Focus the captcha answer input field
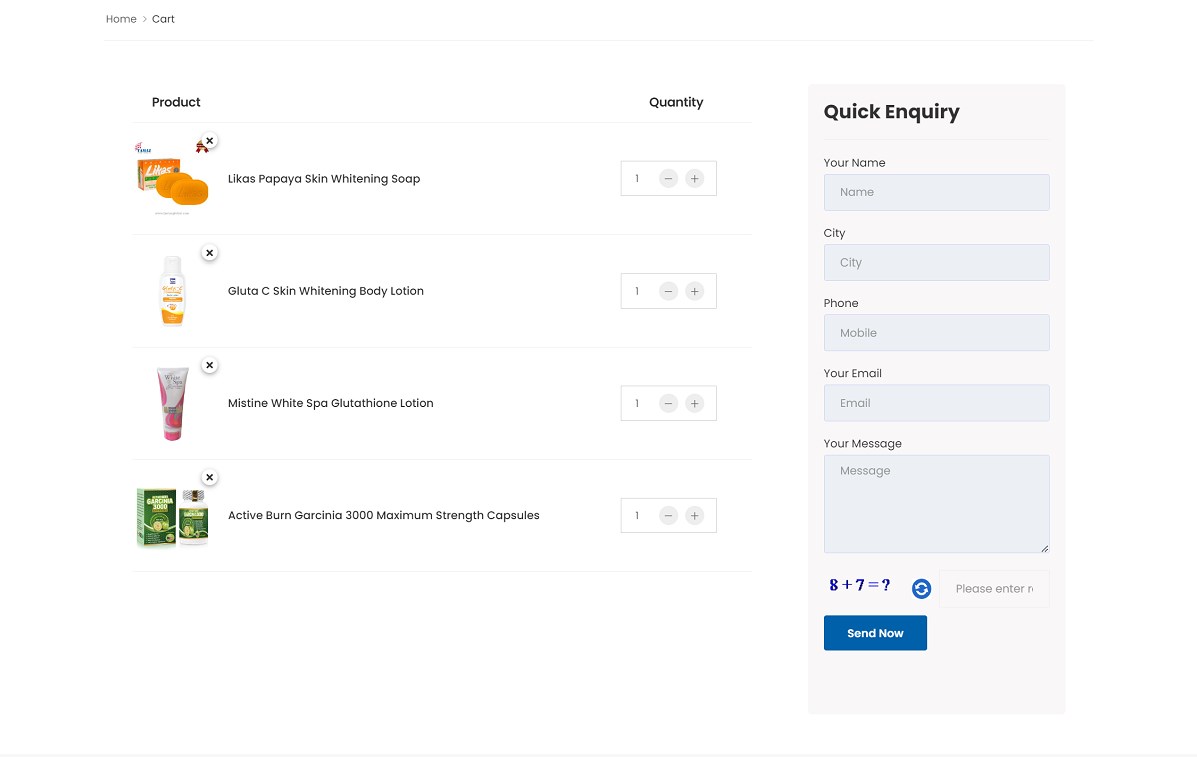Viewport: 1197px width, 757px height. tap(994, 589)
